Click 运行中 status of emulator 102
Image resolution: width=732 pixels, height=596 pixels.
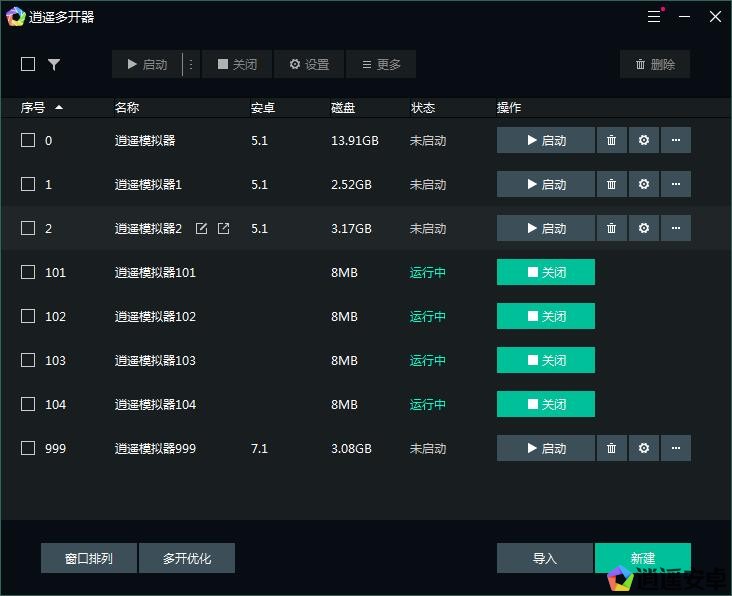tap(428, 316)
